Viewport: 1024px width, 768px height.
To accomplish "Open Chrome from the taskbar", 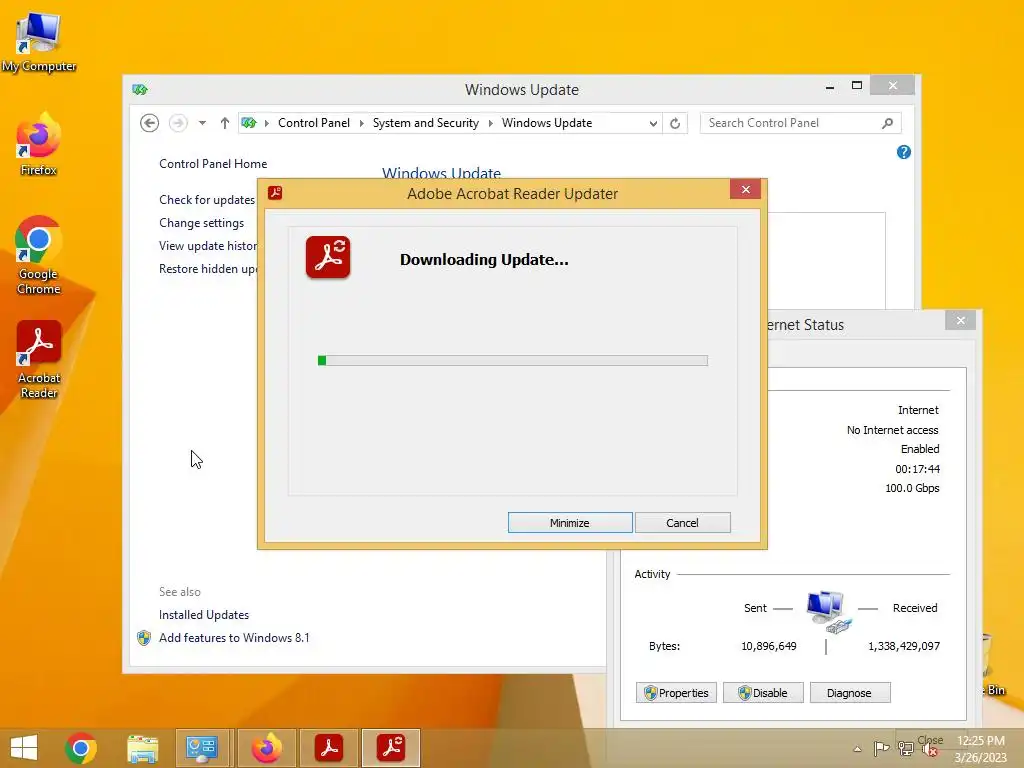I will coord(81,748).
